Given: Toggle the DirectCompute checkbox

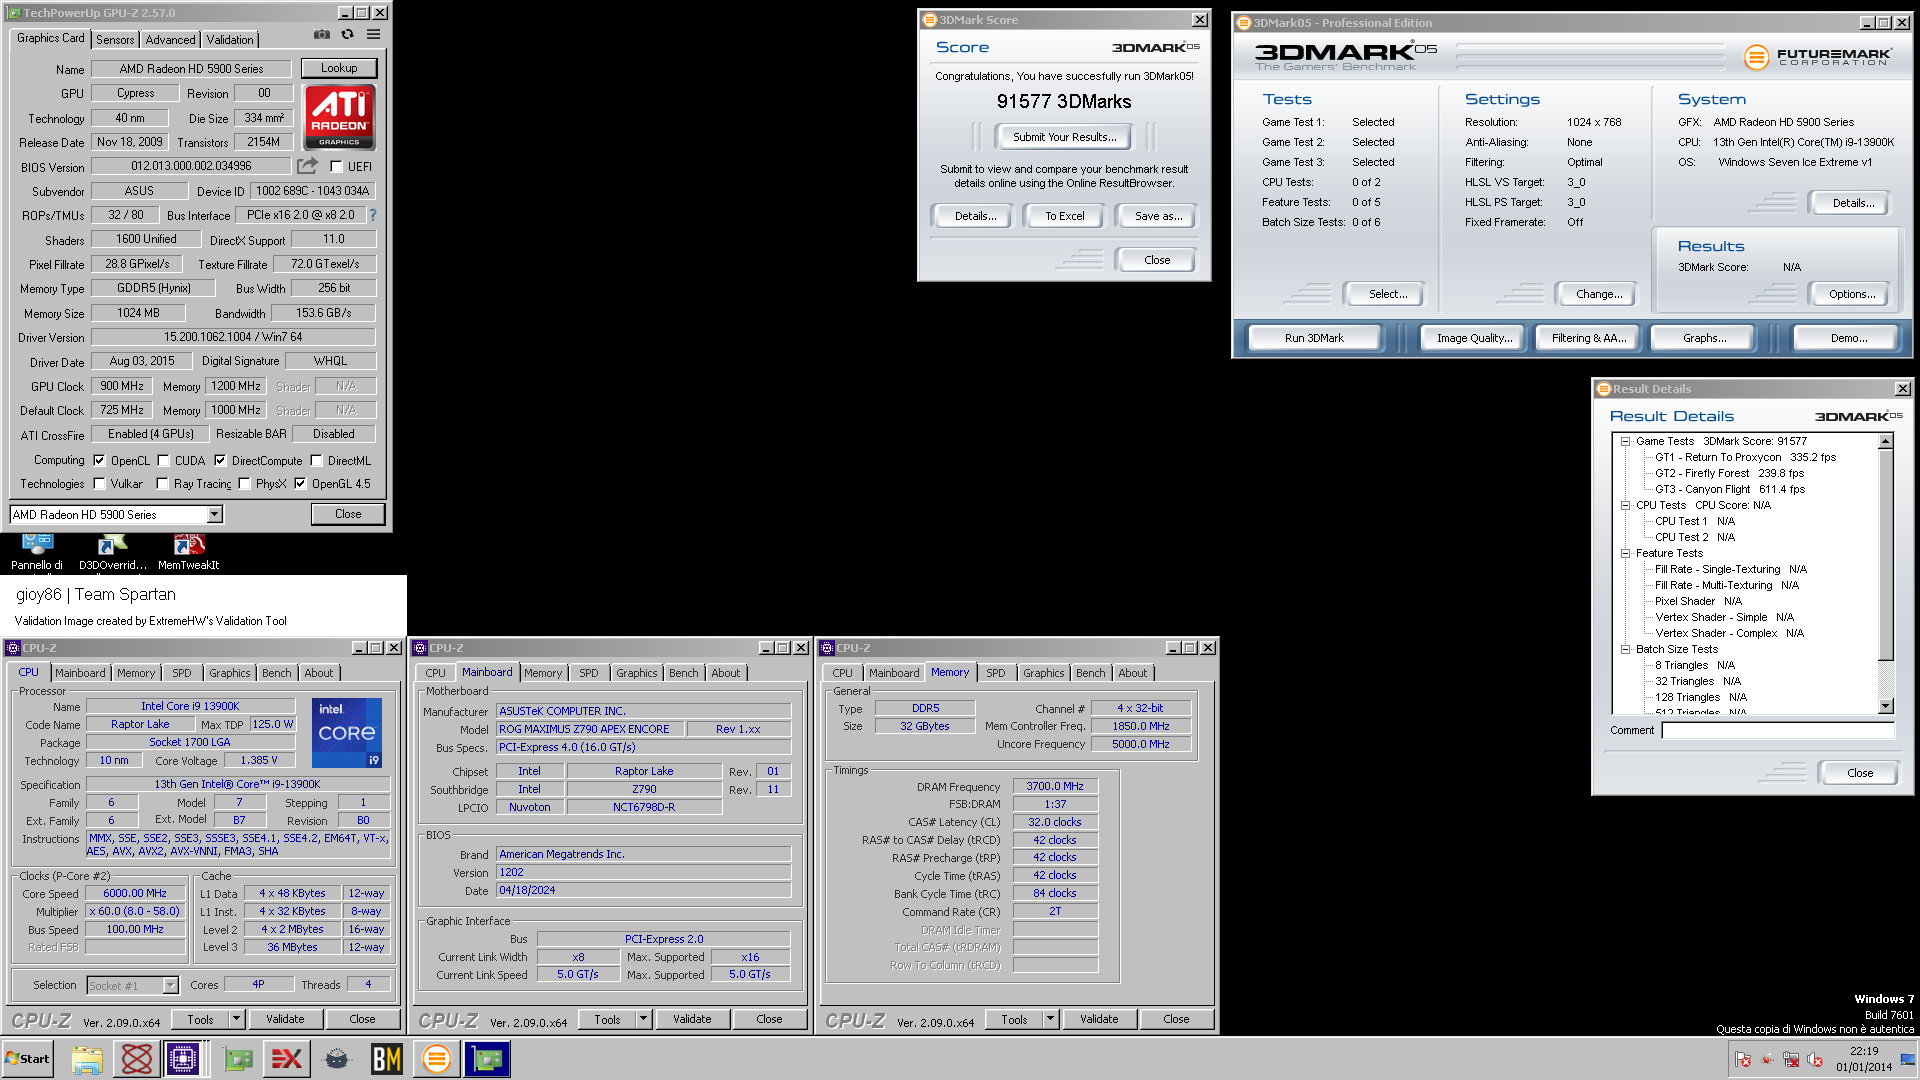Looking at the screenshot, I should click(x=220, y=461).
